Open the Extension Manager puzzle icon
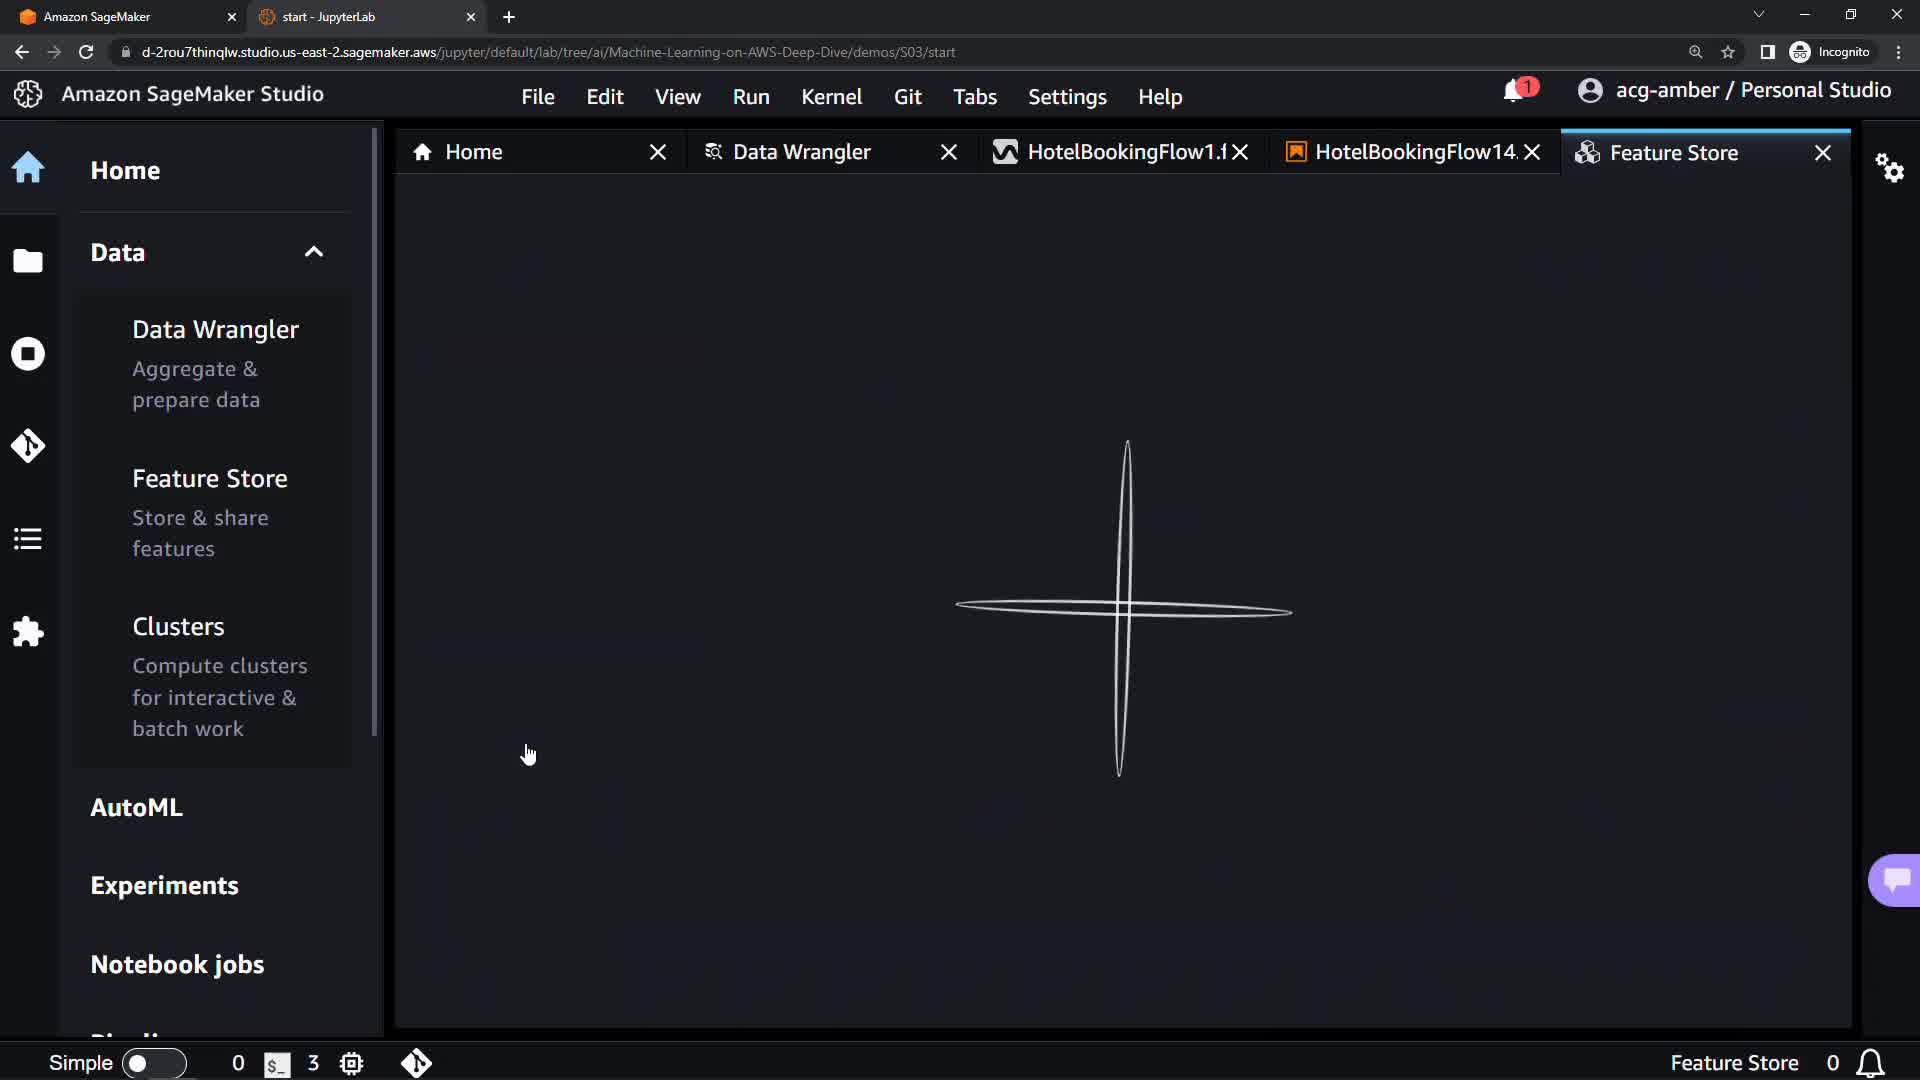This screenshot has width=1920, height=1080. click(28, 632)
